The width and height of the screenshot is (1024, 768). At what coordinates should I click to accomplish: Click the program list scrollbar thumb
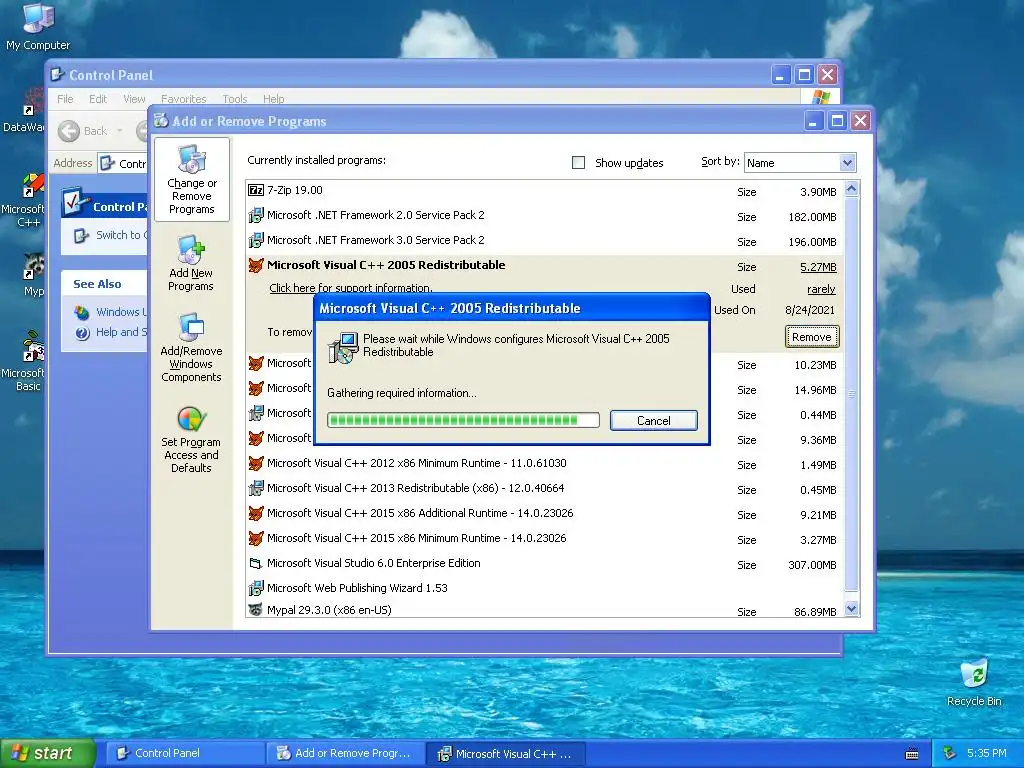coord(851,394)
